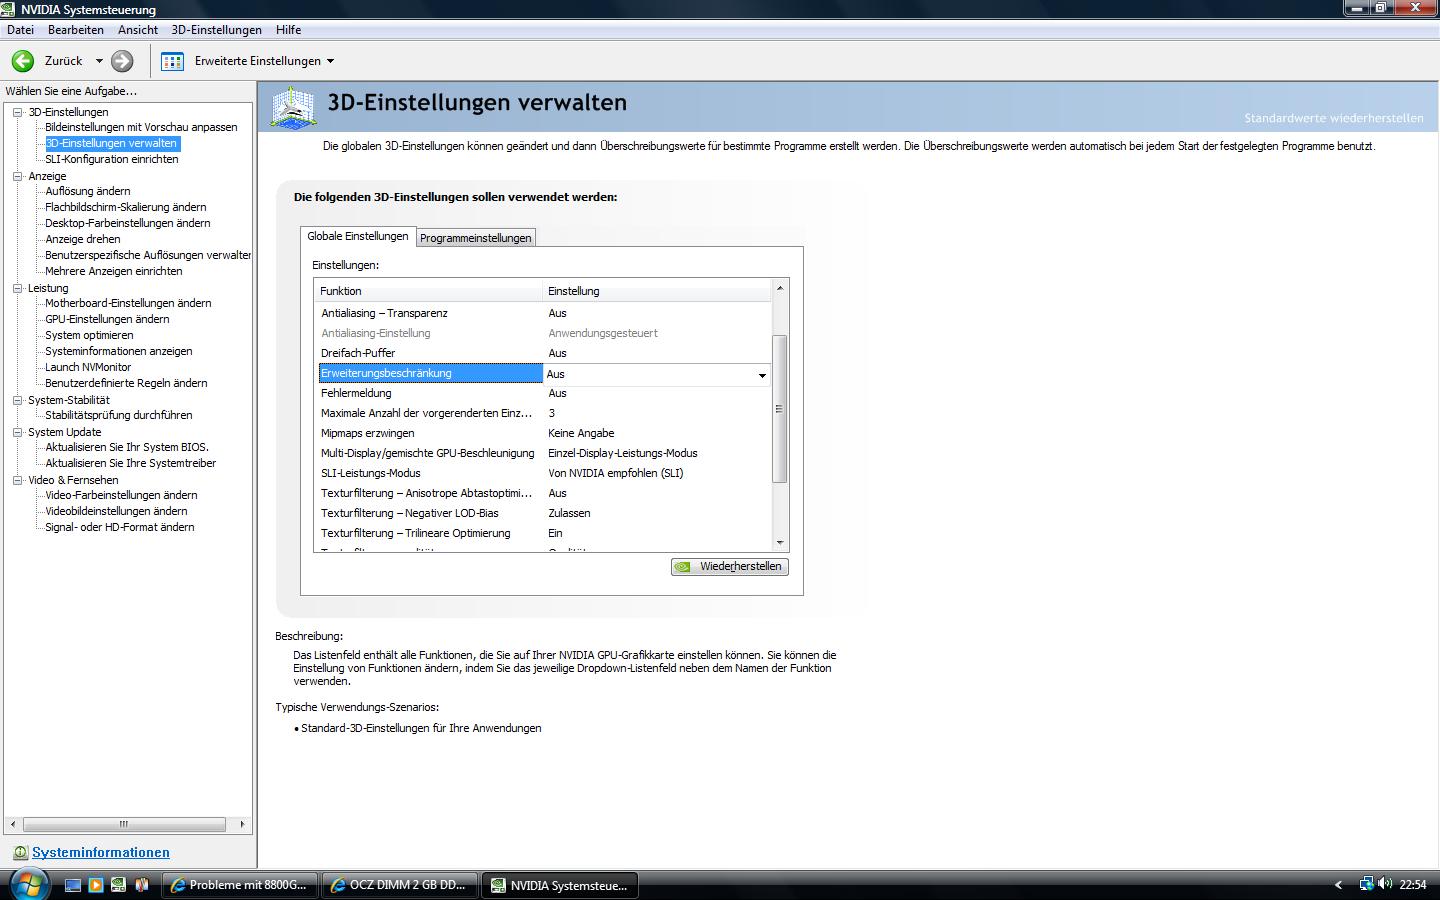Click settings list scroll-up arrow
This screenshot has height=900, width=1440.
(x=780, y=288)
